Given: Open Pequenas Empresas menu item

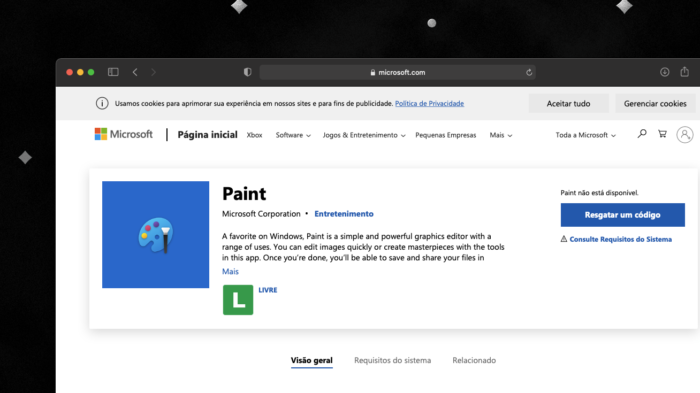Looking at the screenshot, I should coord(446,135).
